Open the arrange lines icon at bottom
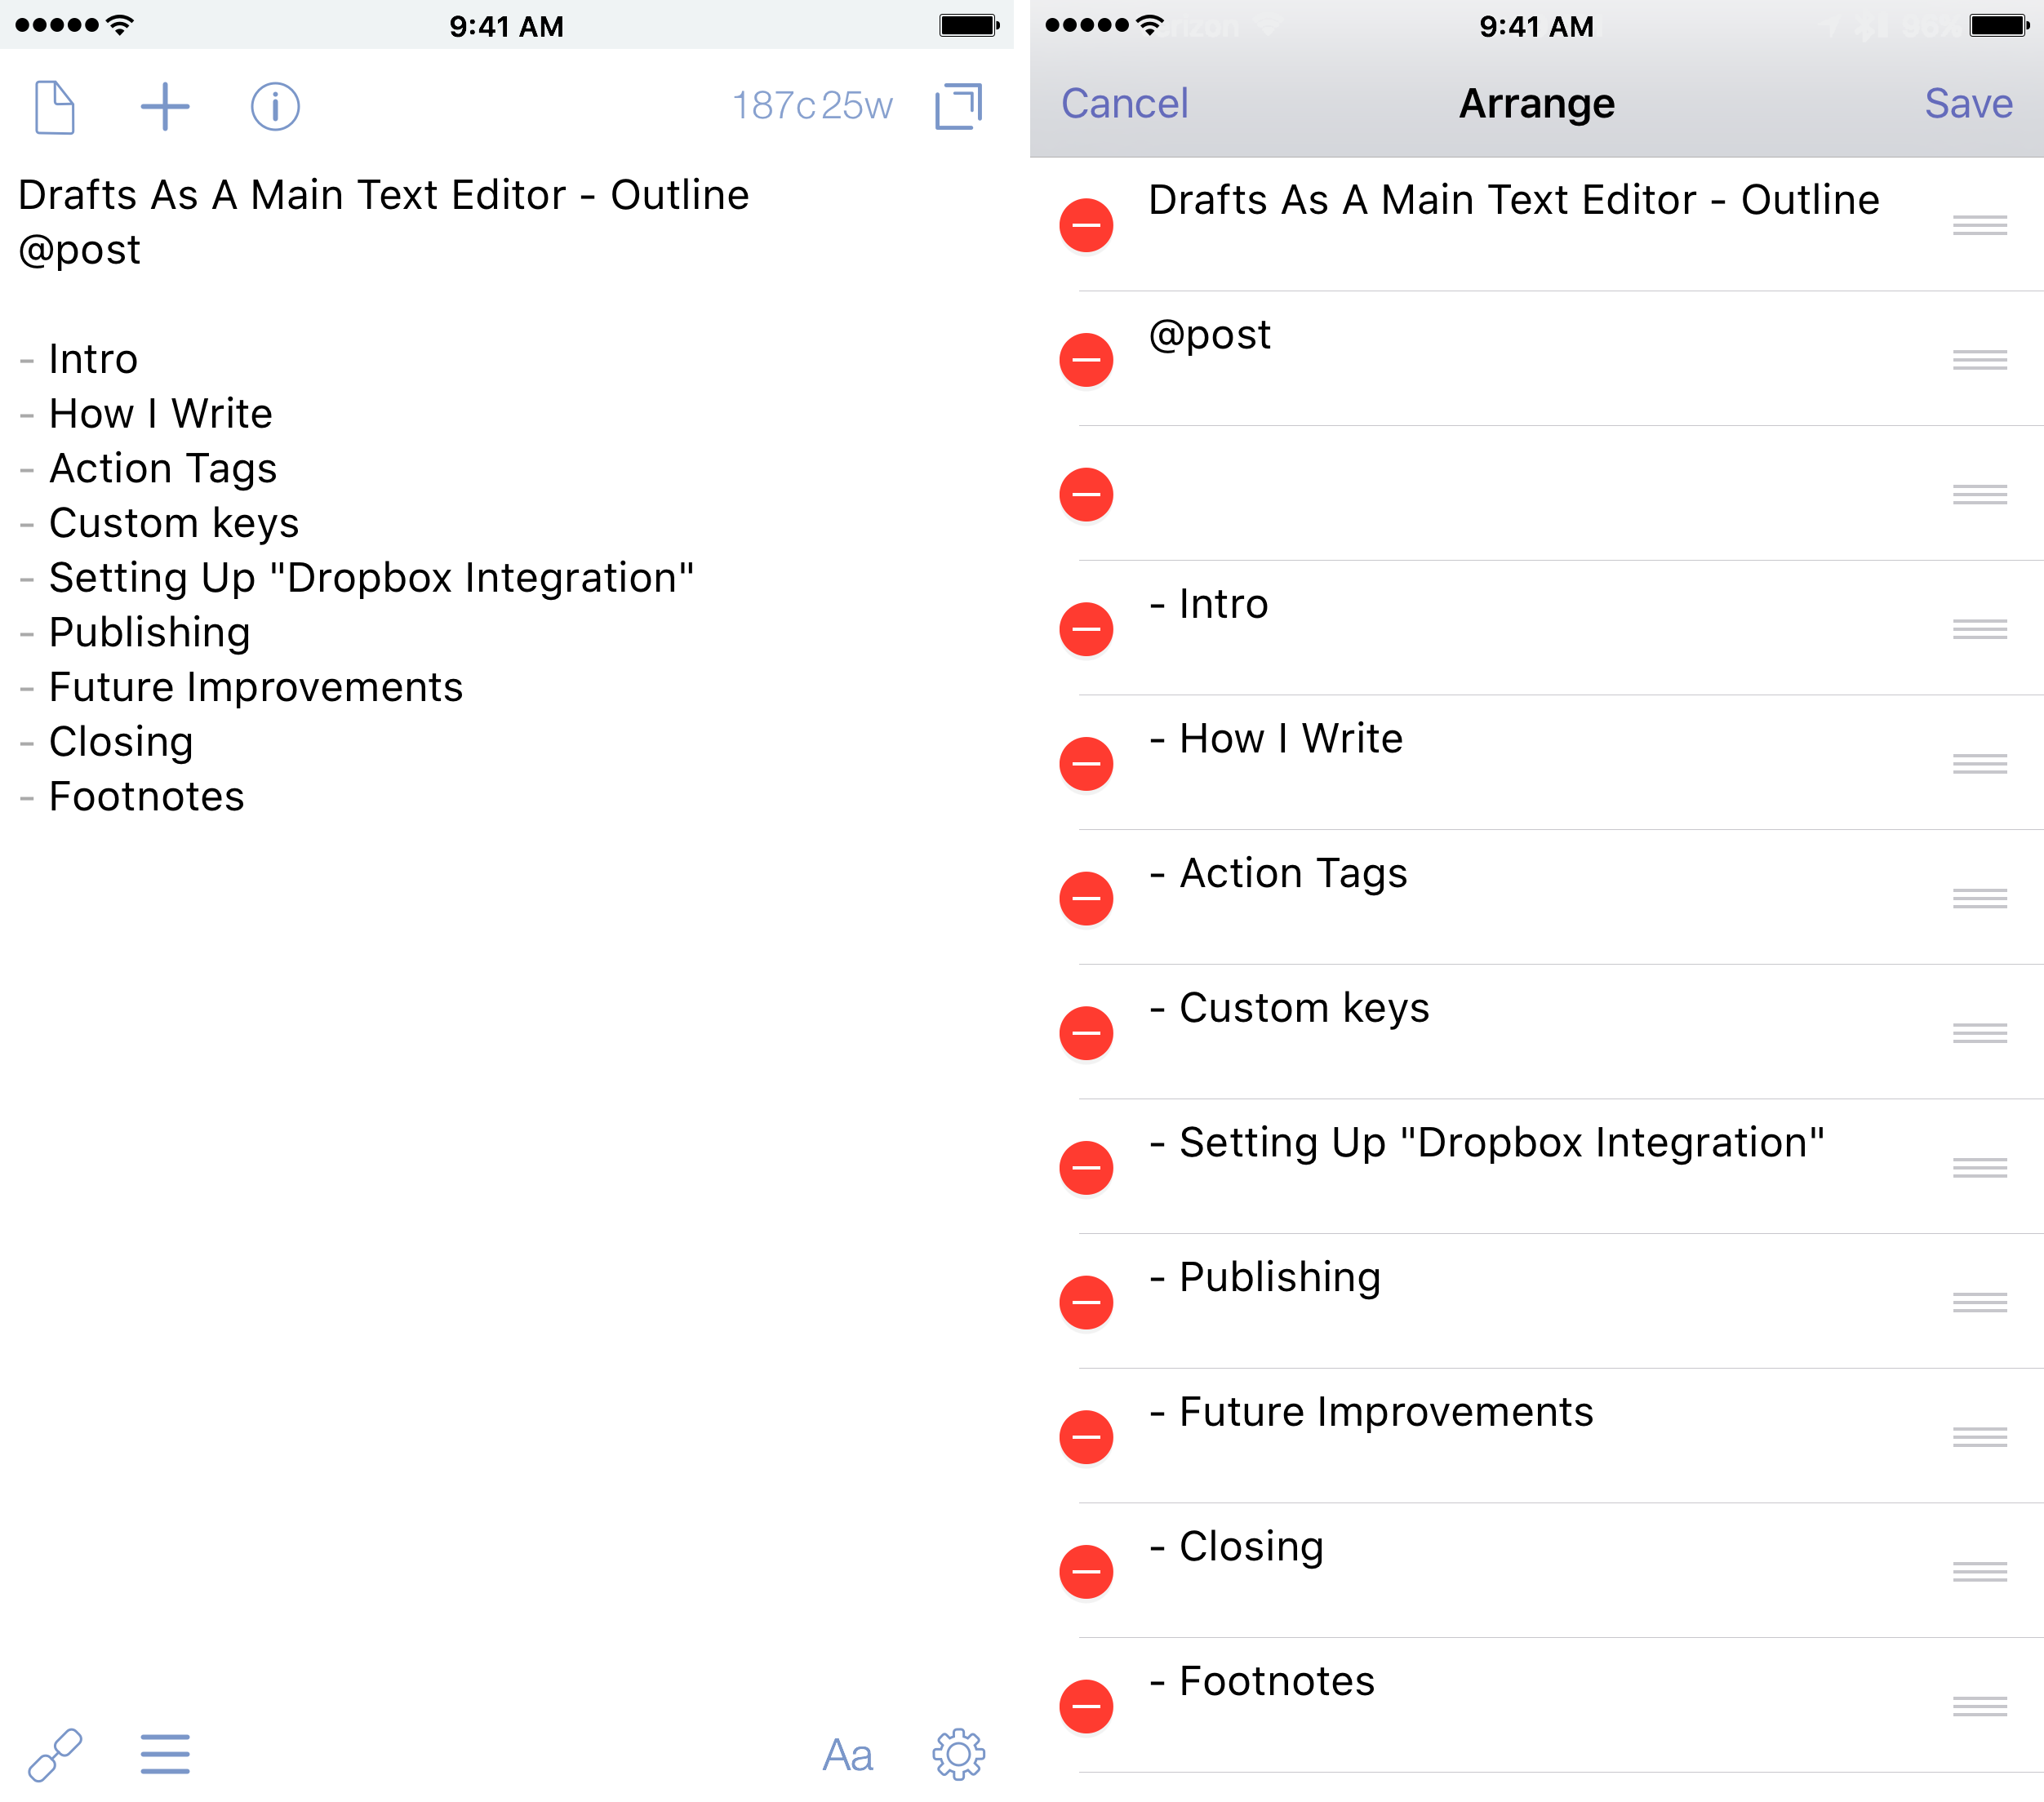The image size is (2044, 1802). (x=165, y=1754)
